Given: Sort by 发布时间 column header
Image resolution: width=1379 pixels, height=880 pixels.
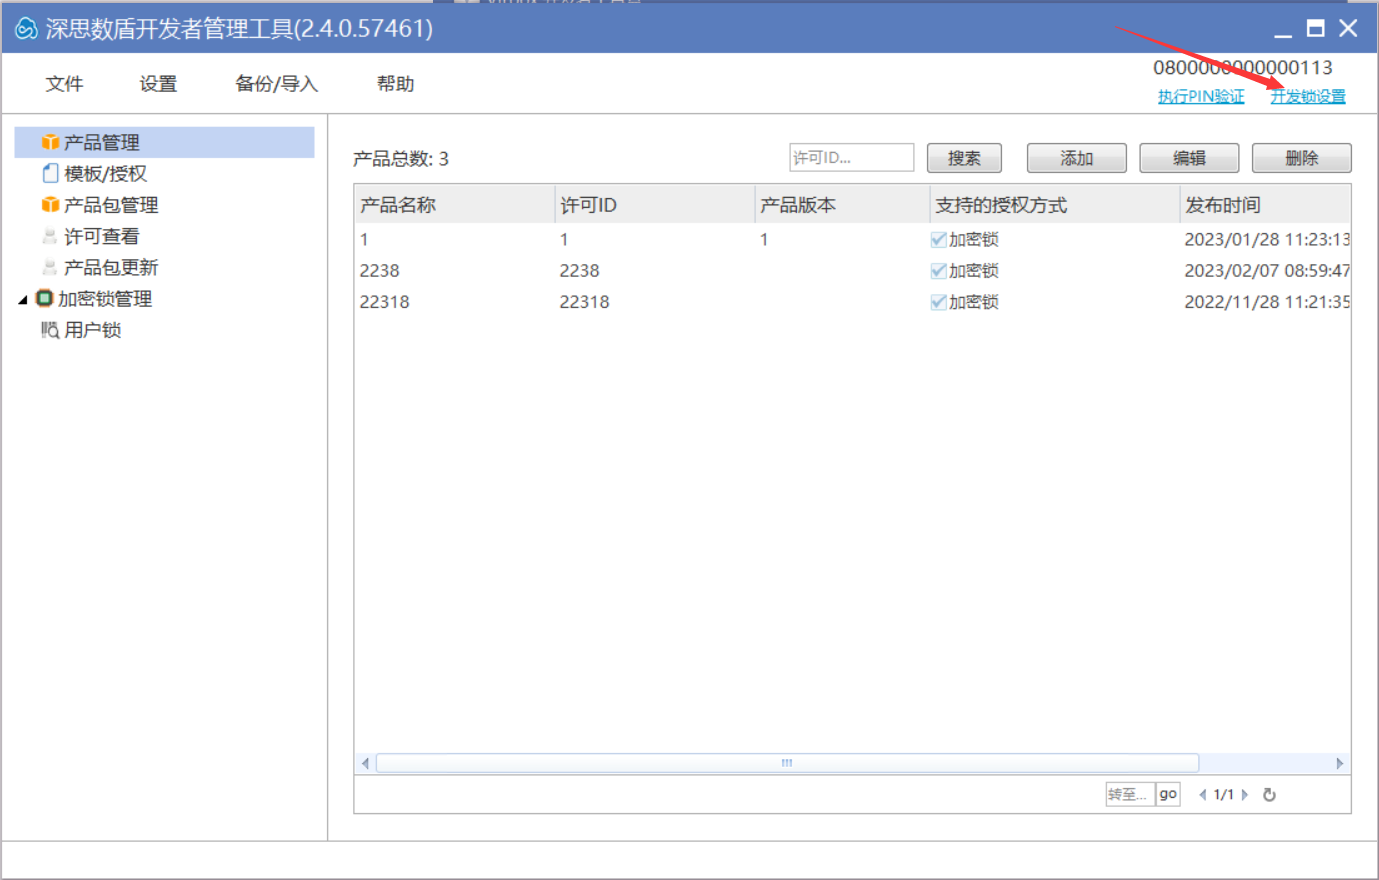Looking at the screenshot, I should tap(1265, 205).
